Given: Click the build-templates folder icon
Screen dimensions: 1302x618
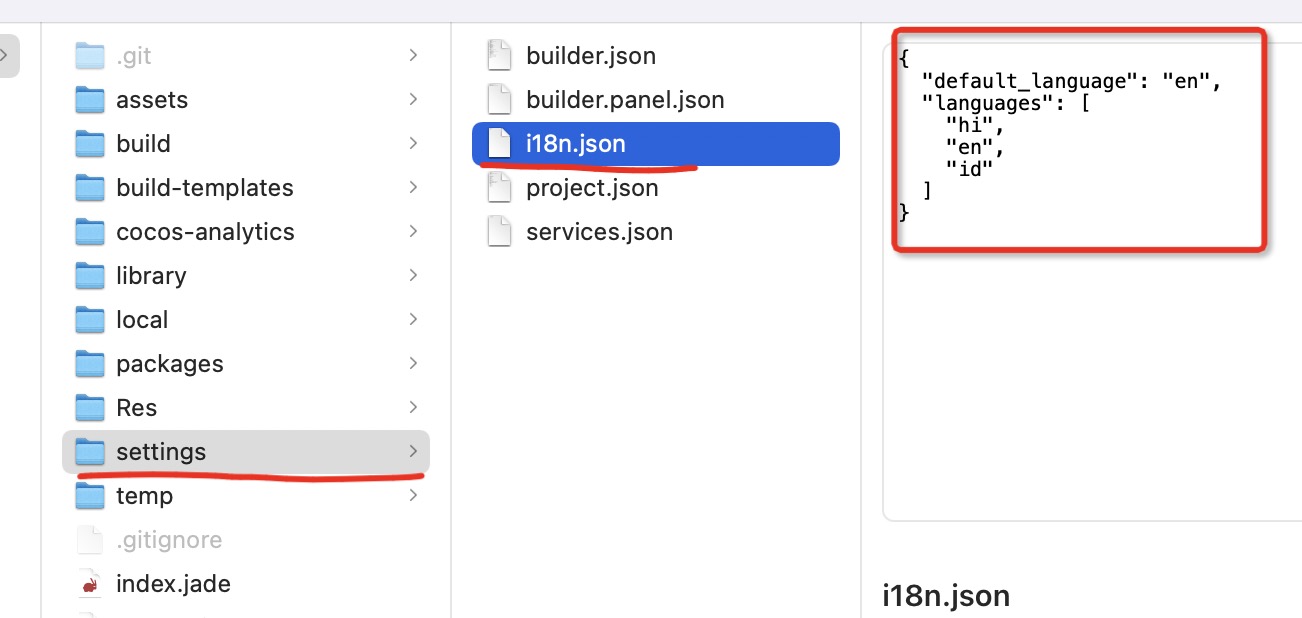Looking at the screenshot, I should (90, 188).
